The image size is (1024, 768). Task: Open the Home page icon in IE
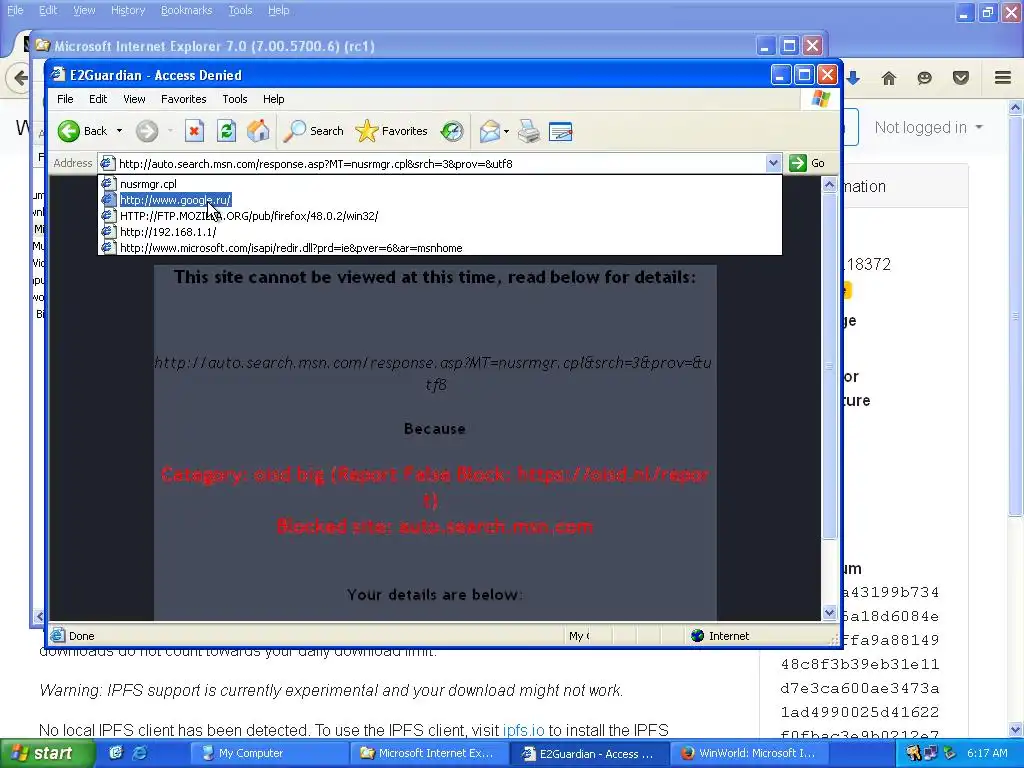point(259,131)
